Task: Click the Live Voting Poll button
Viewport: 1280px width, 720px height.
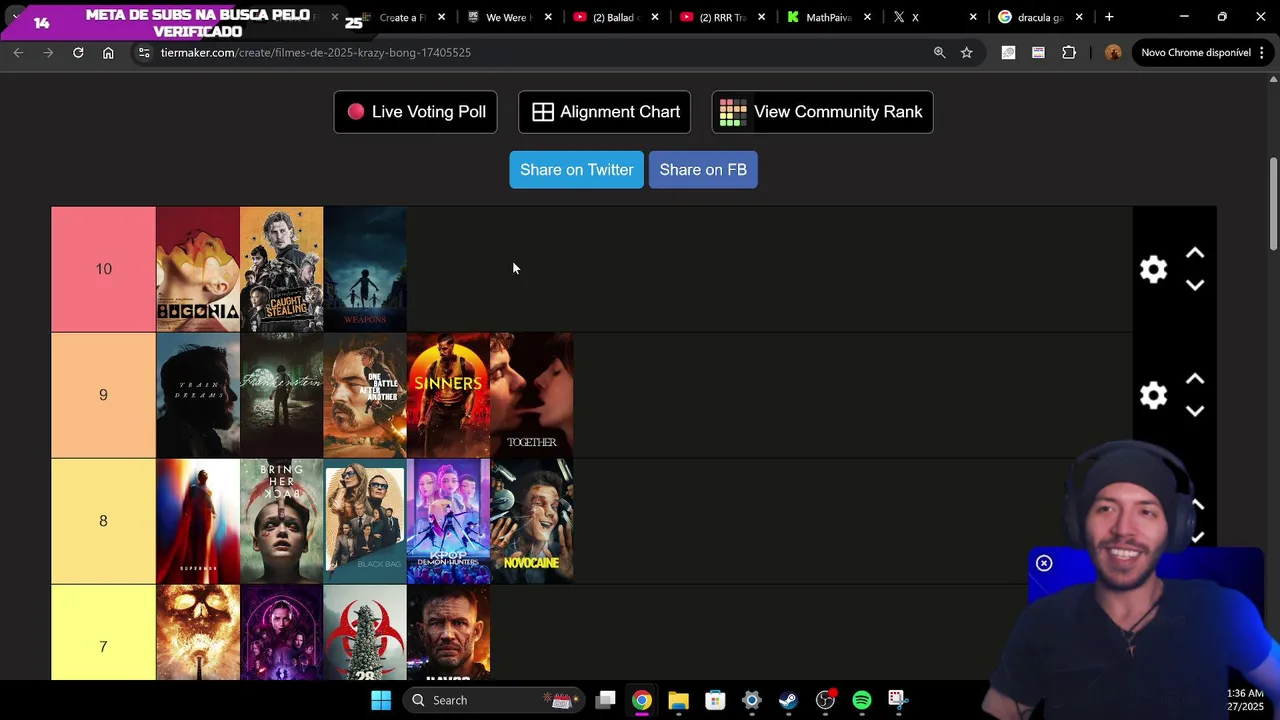Action: (x=415, y=112)
